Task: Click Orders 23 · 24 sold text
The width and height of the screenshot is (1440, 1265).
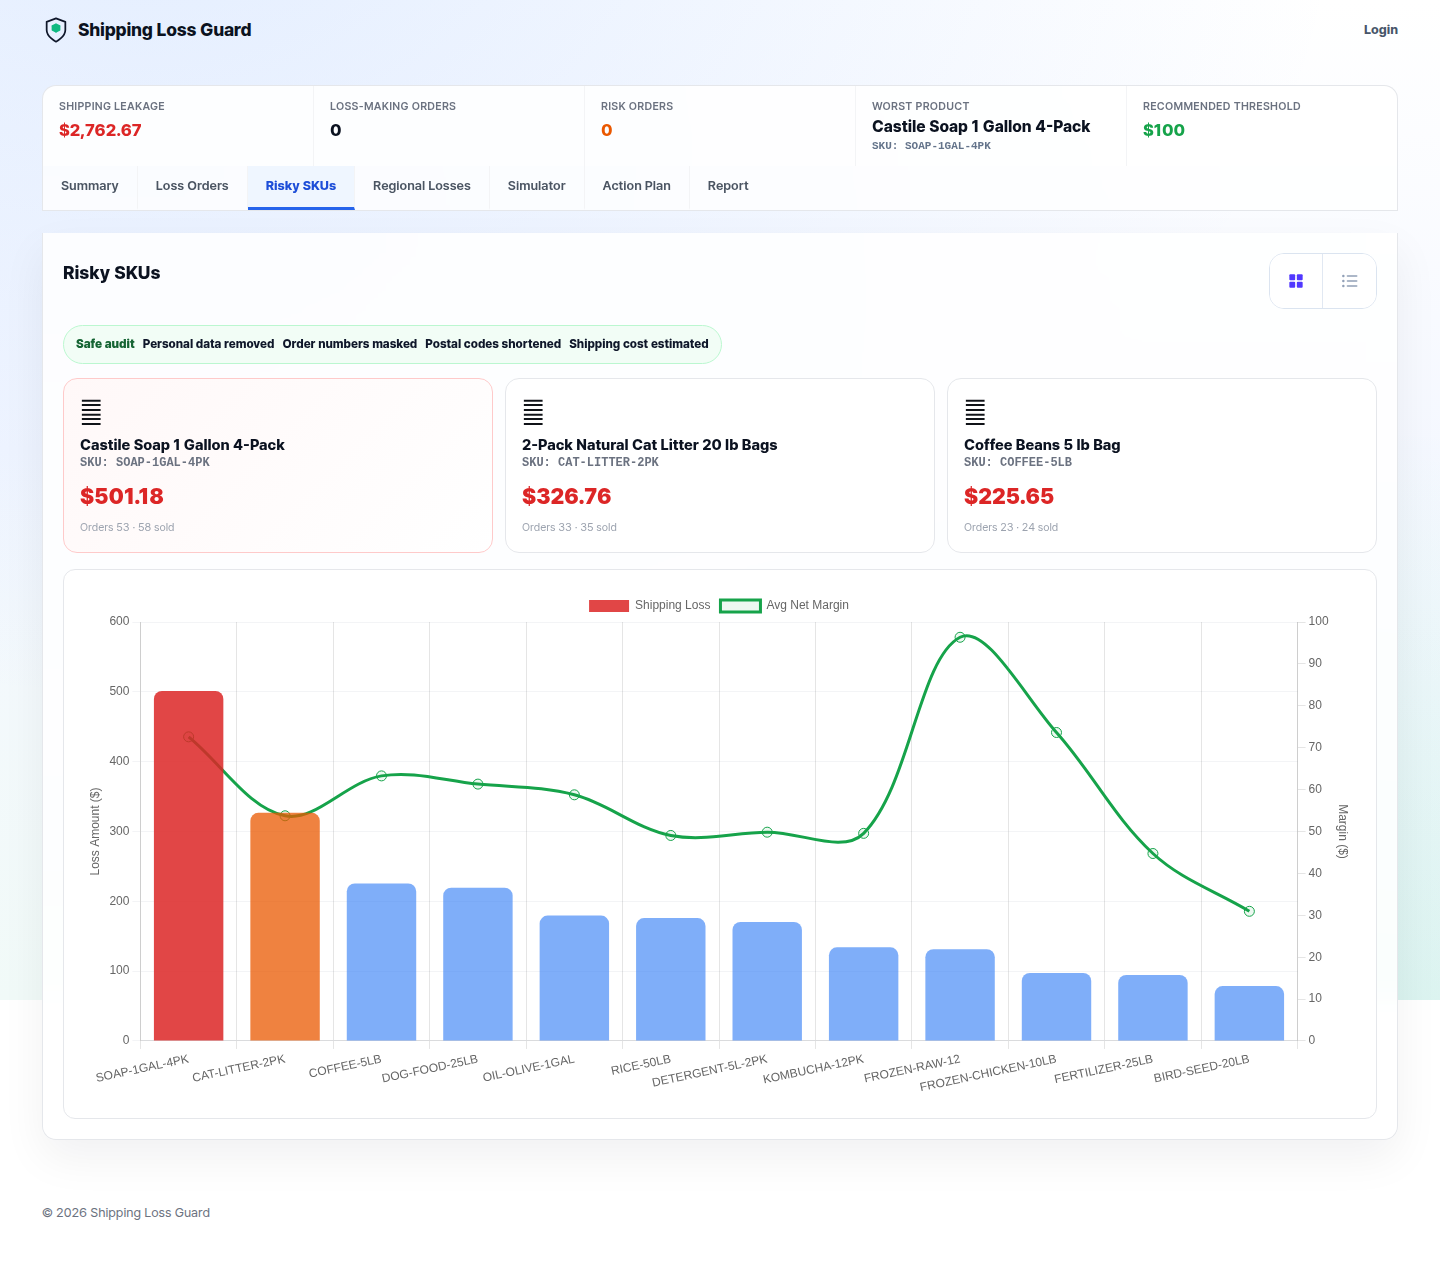Action: 1011,527
